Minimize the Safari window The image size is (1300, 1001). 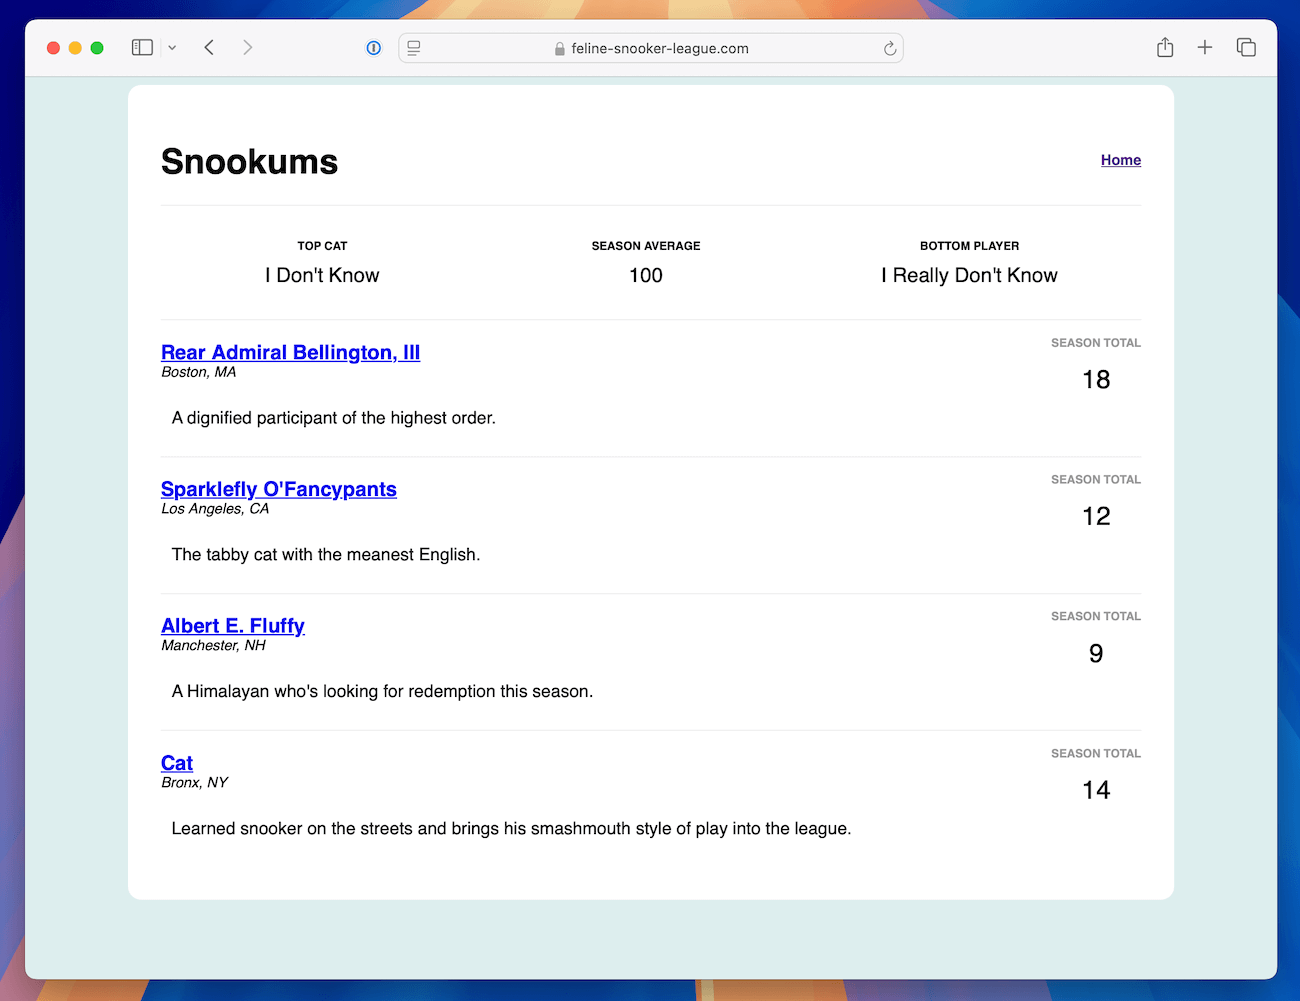click(74, 47)
